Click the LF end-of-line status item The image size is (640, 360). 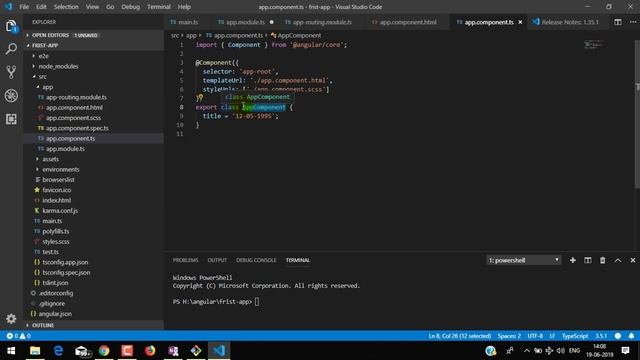552,336
